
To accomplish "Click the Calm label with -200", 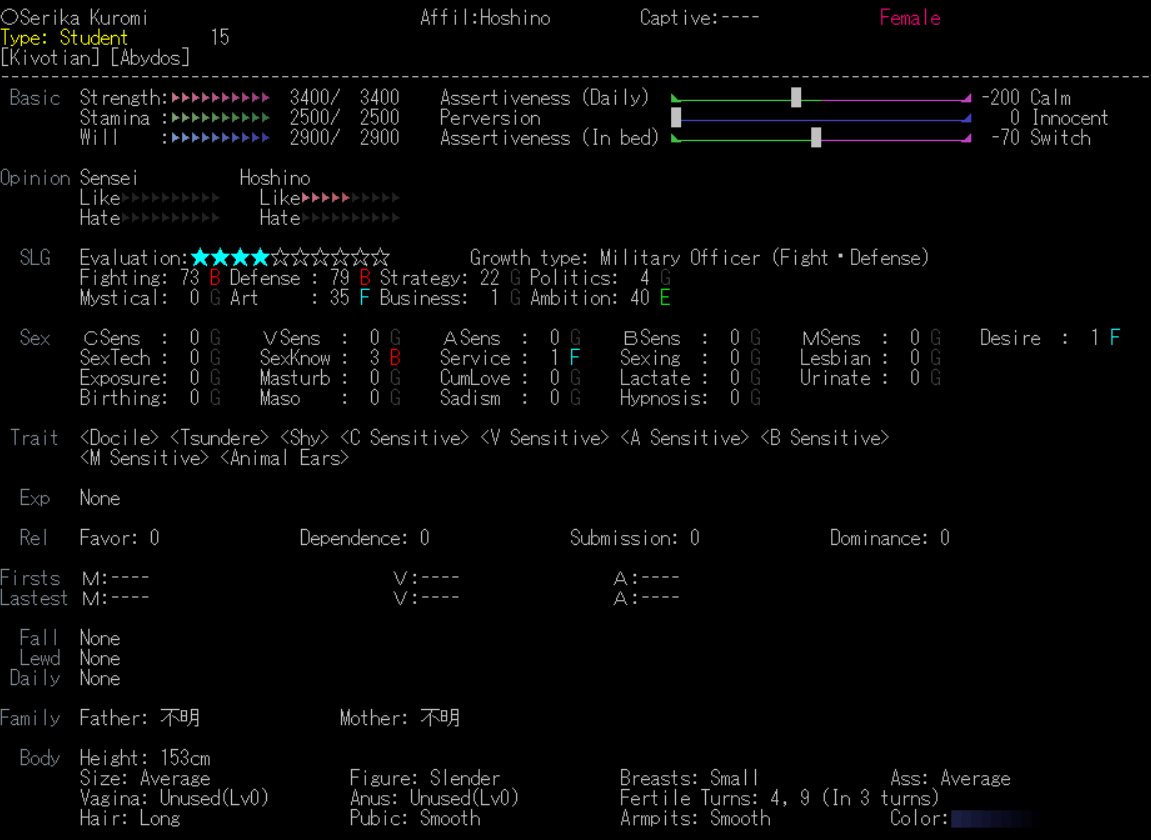I will [1025, 98].
